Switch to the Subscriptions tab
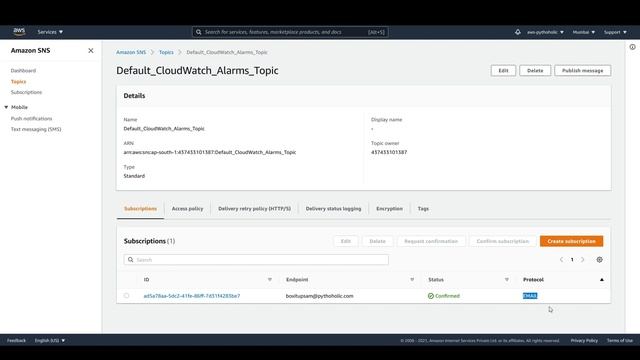This screenshot has width=640, height=360. coord(140,209)
